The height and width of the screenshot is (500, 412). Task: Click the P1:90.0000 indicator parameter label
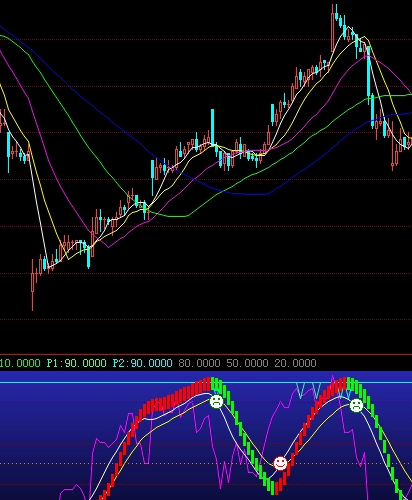[76, 363]
